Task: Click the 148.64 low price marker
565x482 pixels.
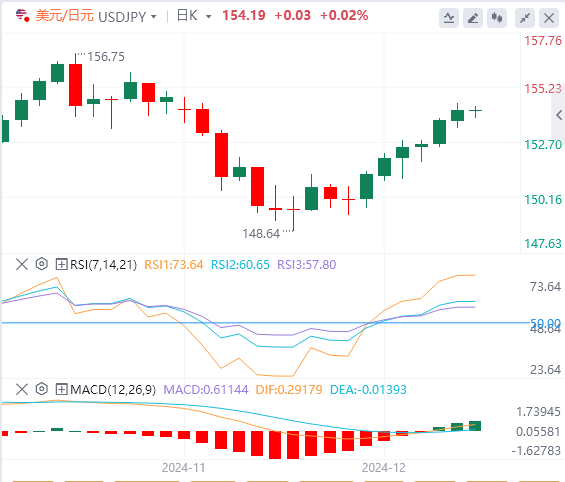Action: [261, 234]
